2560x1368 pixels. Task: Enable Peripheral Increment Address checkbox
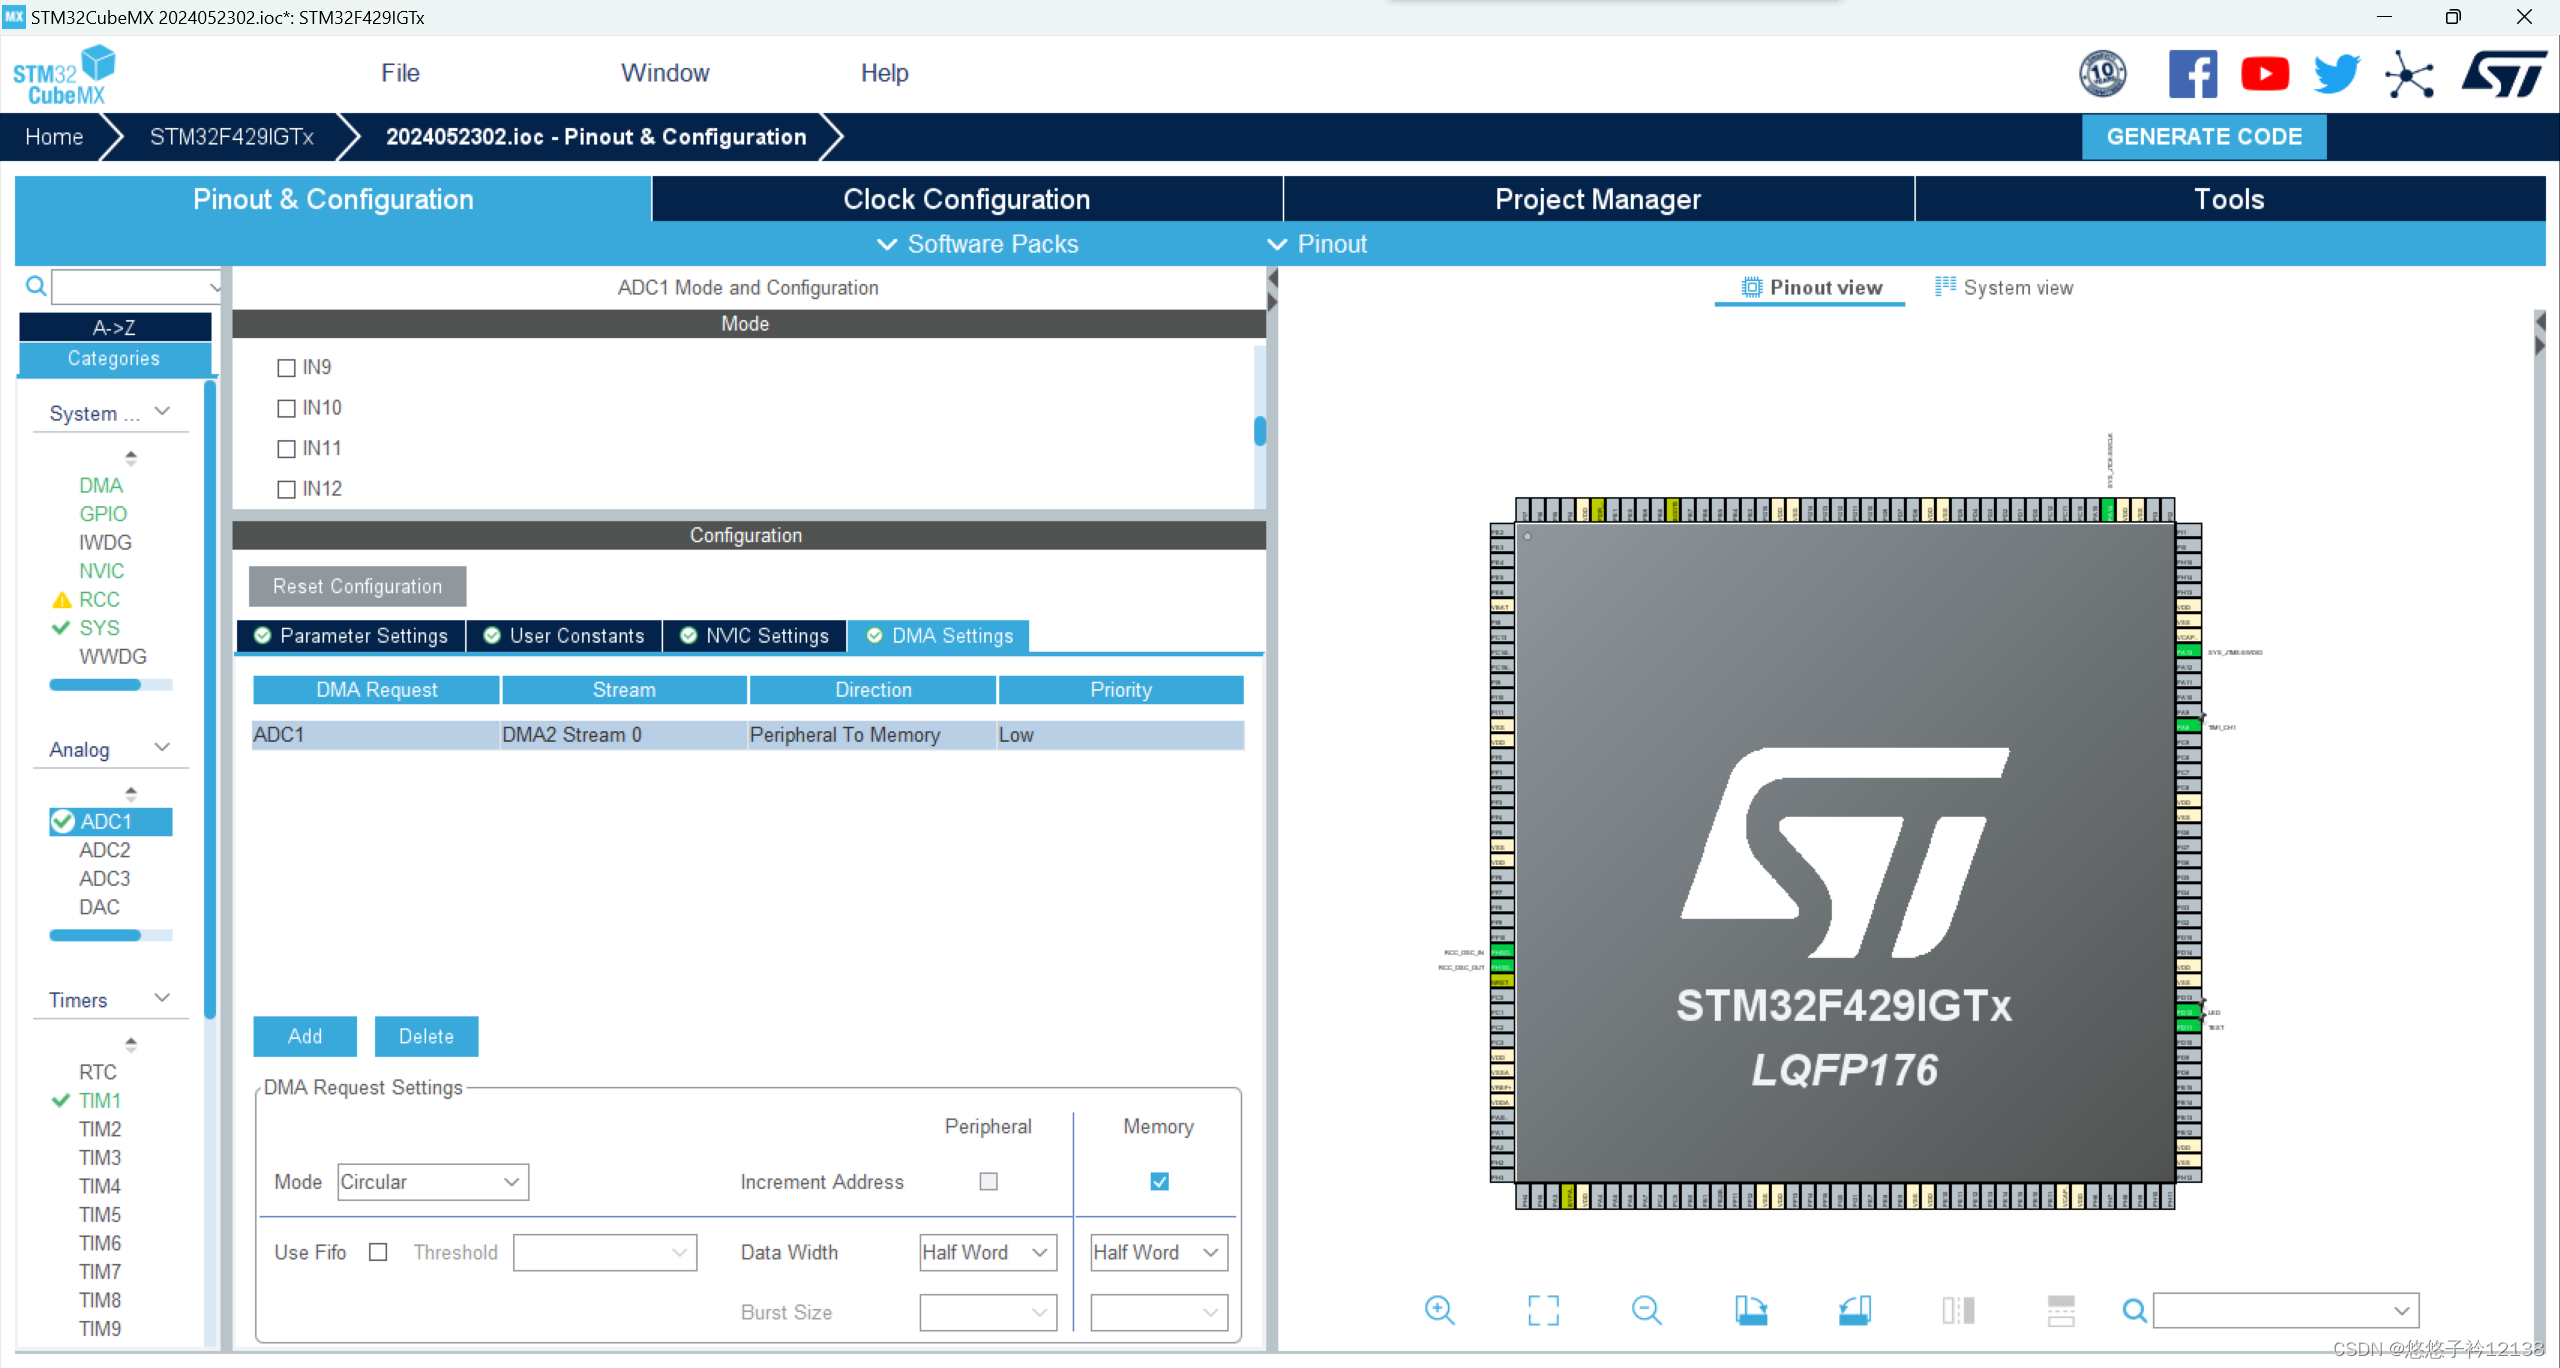(987, 1181)
